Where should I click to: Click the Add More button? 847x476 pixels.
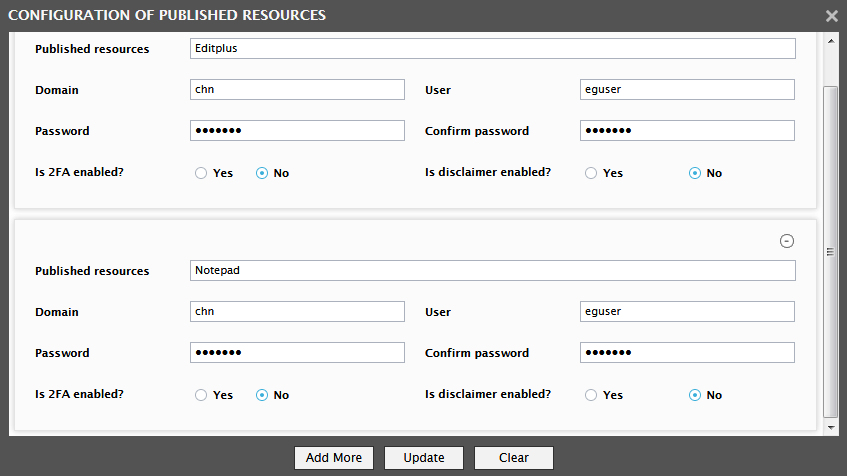tap(334, 458)
